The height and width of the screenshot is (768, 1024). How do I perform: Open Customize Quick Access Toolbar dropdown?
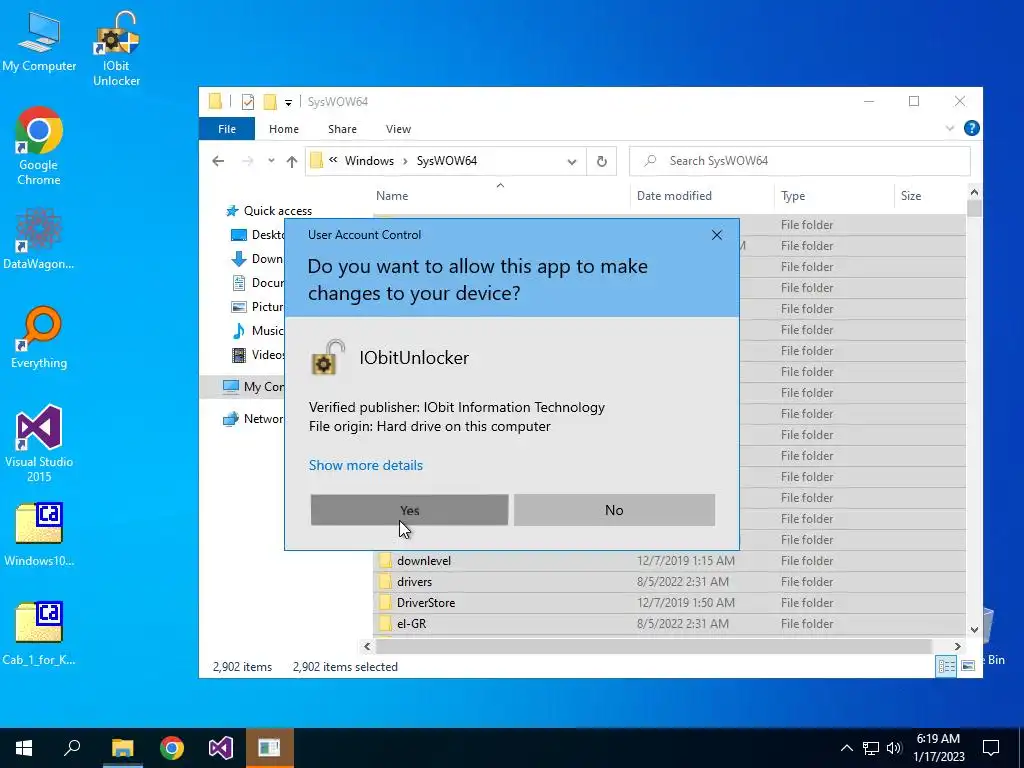point(288,103)
